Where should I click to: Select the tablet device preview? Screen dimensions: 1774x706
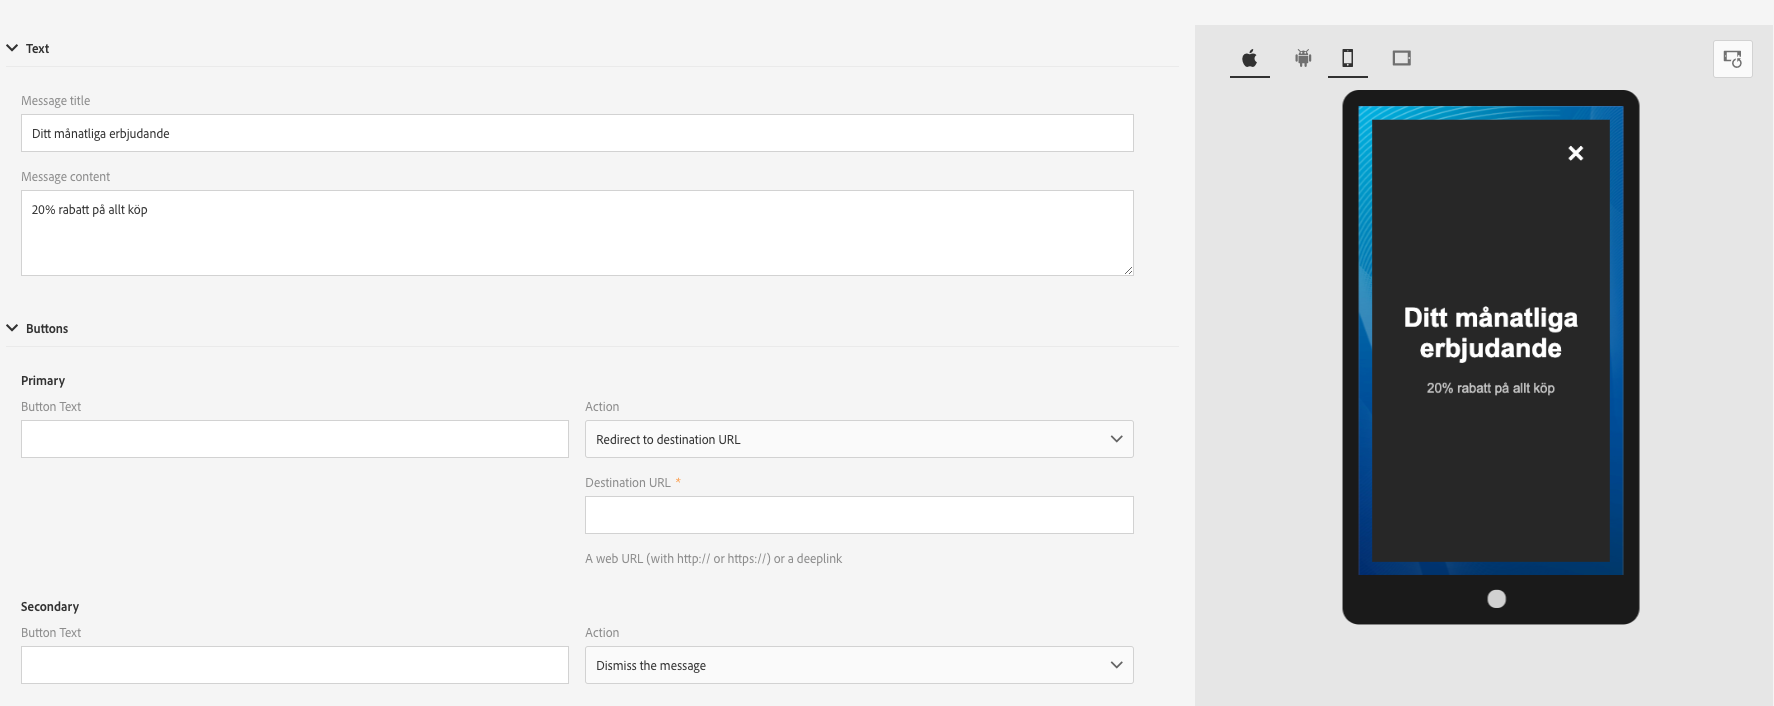point(1401,59)
